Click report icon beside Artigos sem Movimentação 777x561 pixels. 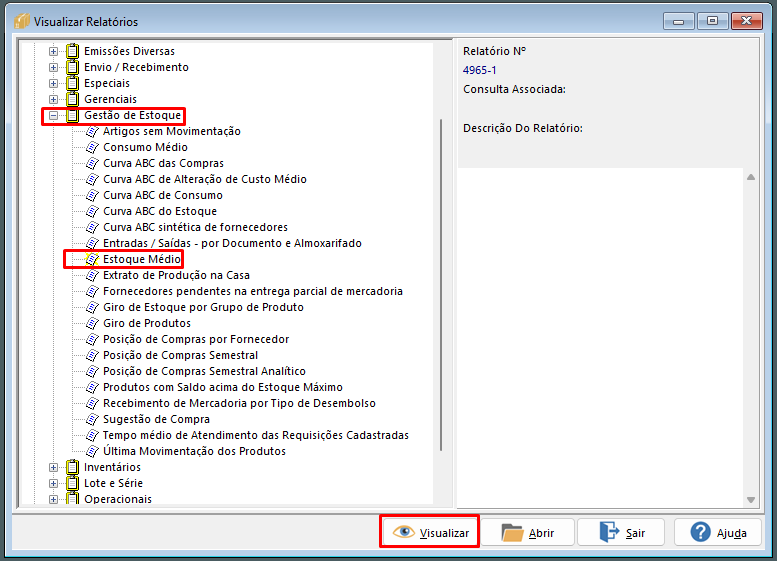(x=92, y=131)
